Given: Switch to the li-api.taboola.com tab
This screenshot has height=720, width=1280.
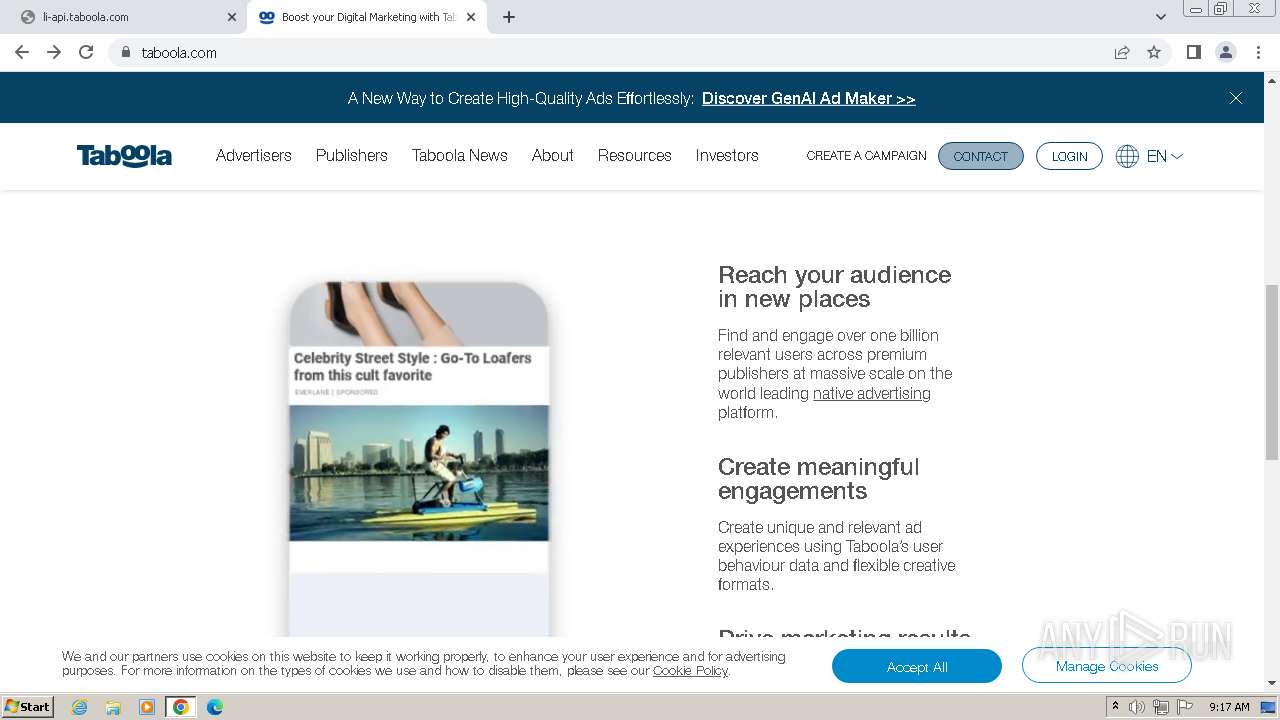Looking at the screenshot, I should [127, 17].
